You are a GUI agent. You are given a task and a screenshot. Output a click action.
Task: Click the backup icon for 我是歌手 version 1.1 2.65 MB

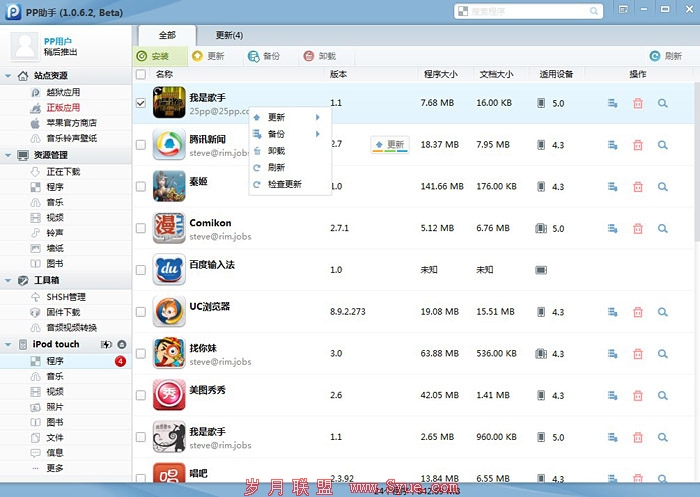(612, 437)
